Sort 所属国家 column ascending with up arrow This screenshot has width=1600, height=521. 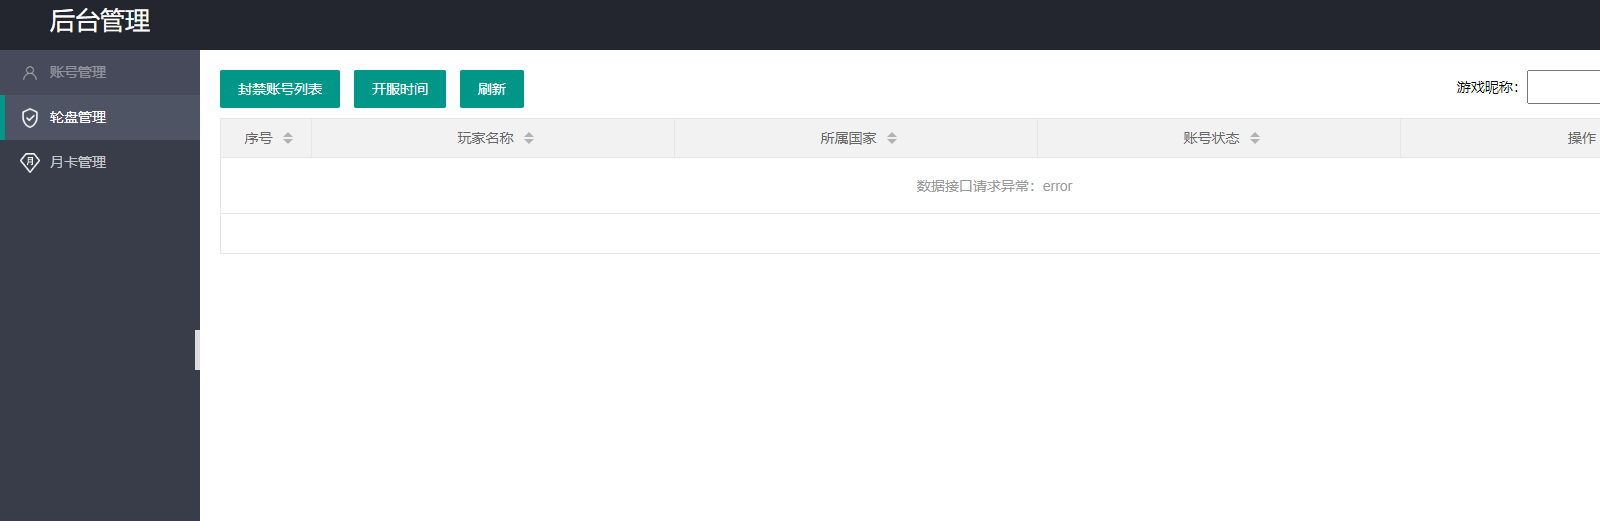[892, 134]
